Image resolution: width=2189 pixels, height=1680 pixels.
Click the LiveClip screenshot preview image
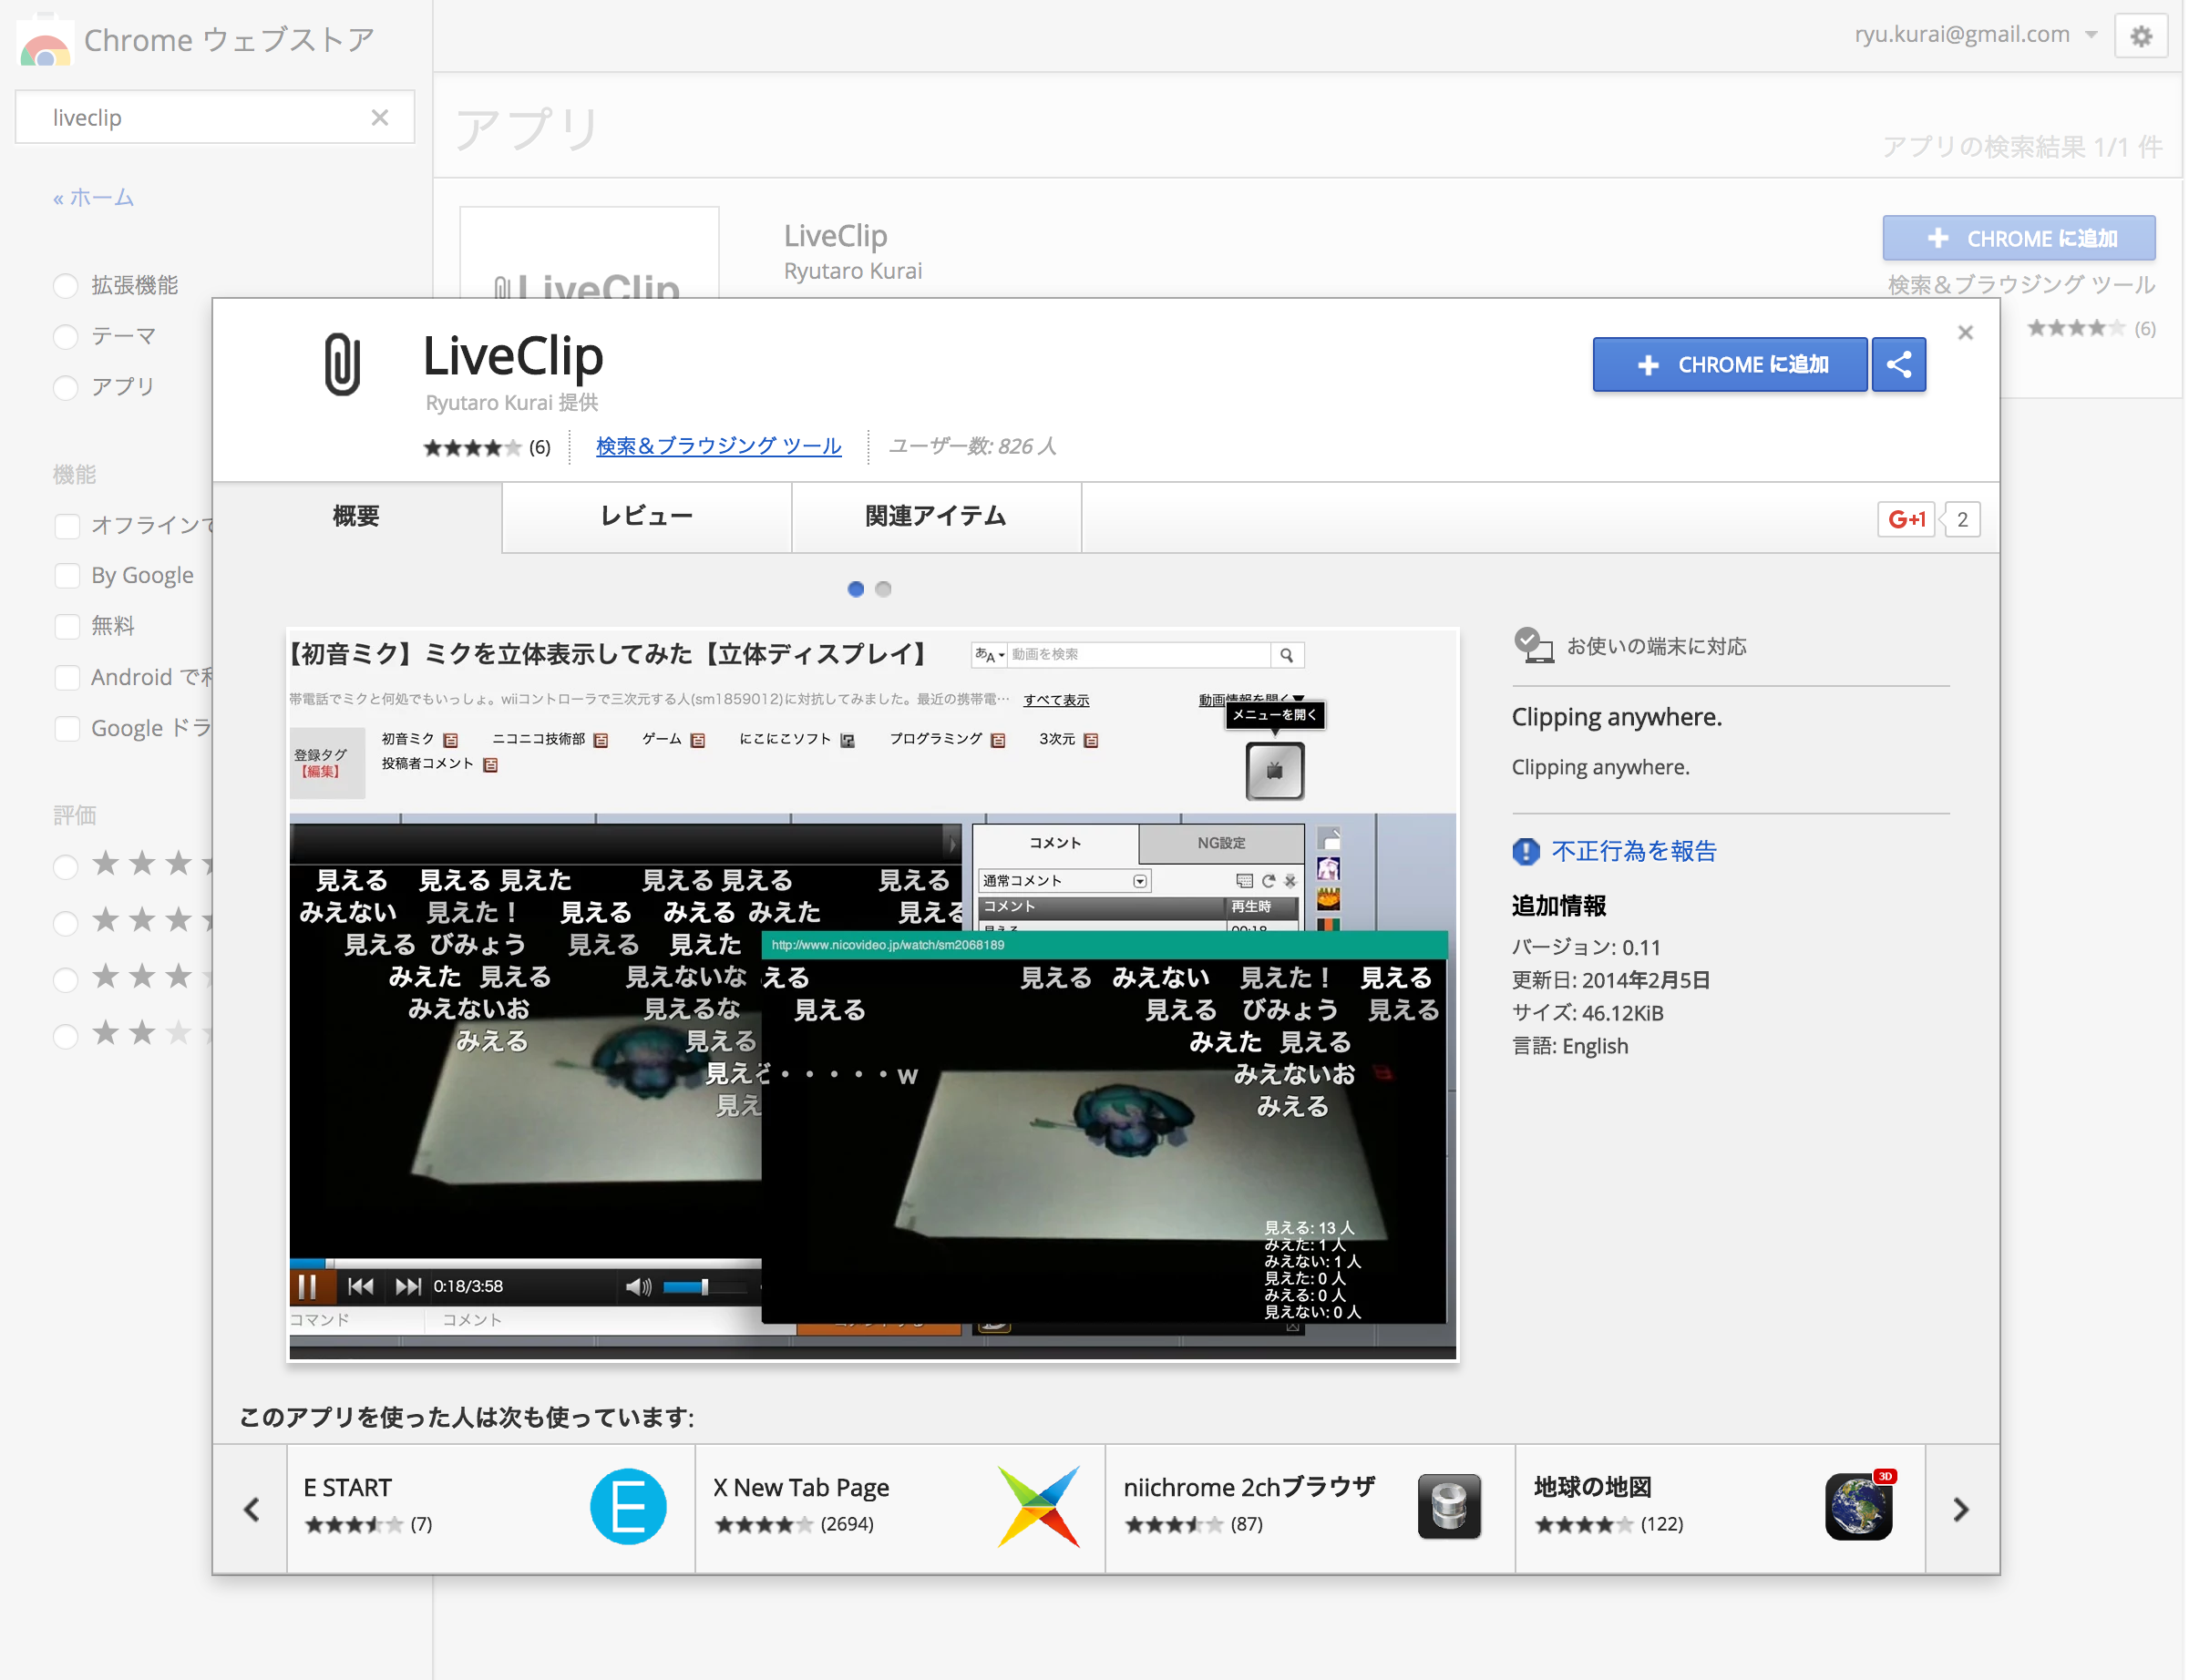tap(874, 996)
